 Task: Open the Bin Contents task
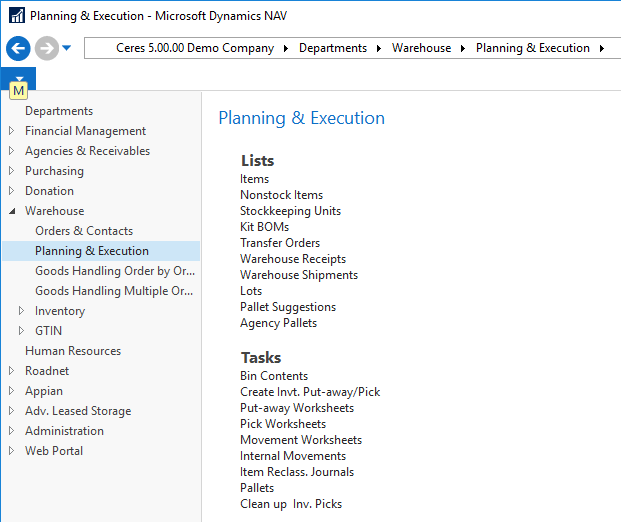click(274, 376)
